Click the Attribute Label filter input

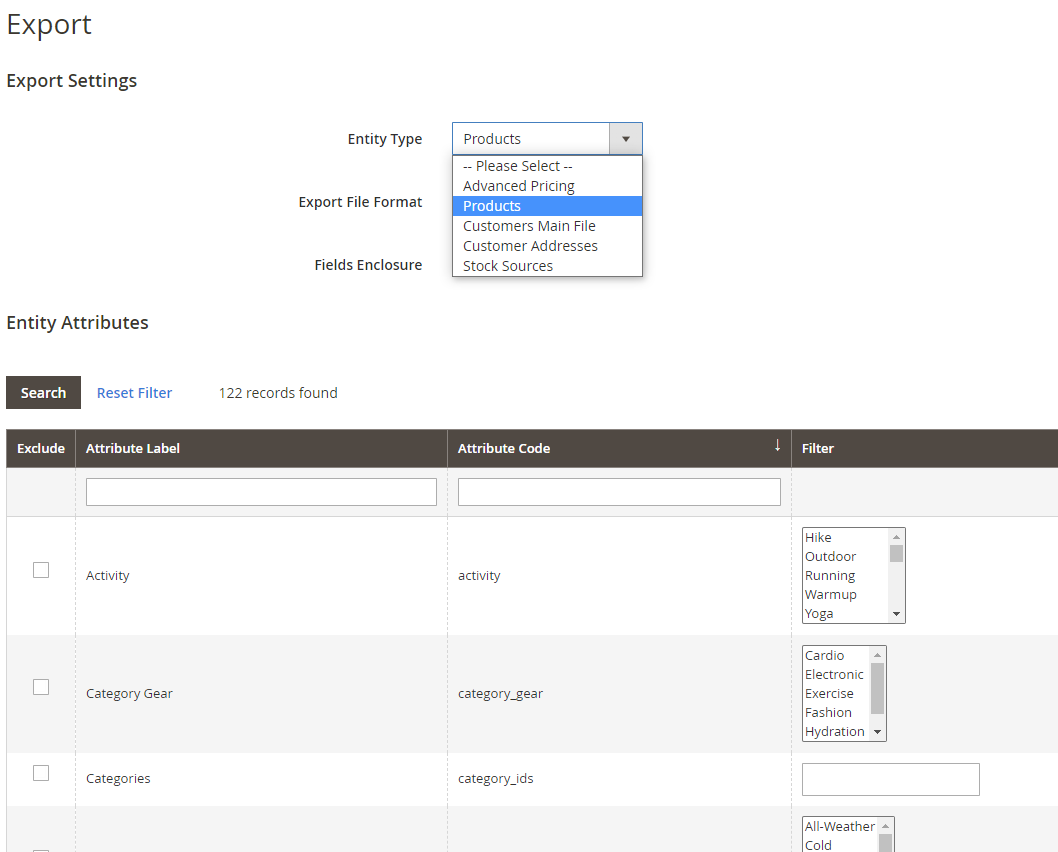(261, 492)
